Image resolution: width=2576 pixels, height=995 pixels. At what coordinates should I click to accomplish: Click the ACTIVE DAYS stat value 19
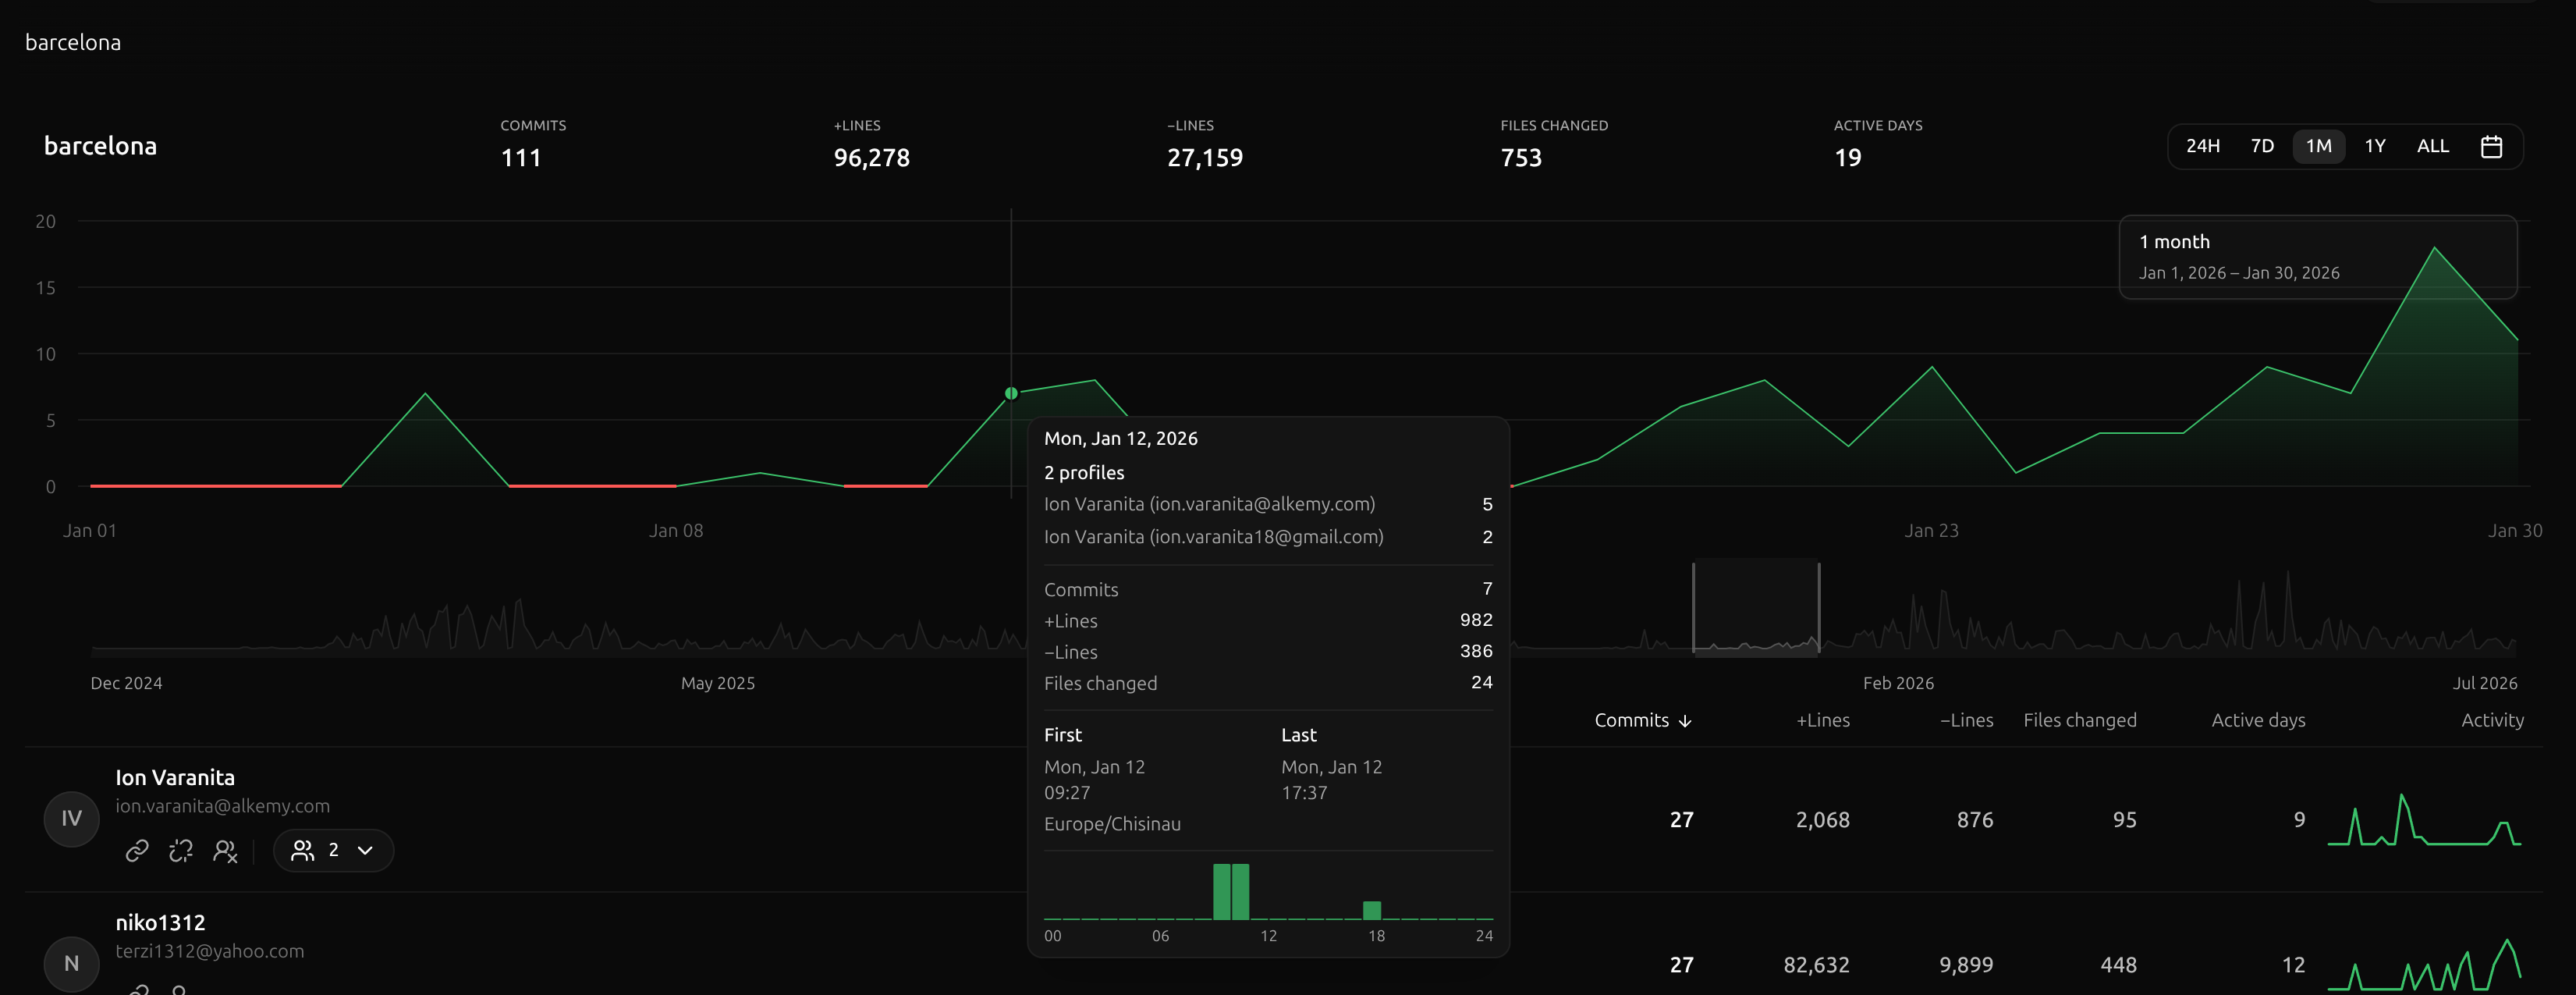(1847, 158)
